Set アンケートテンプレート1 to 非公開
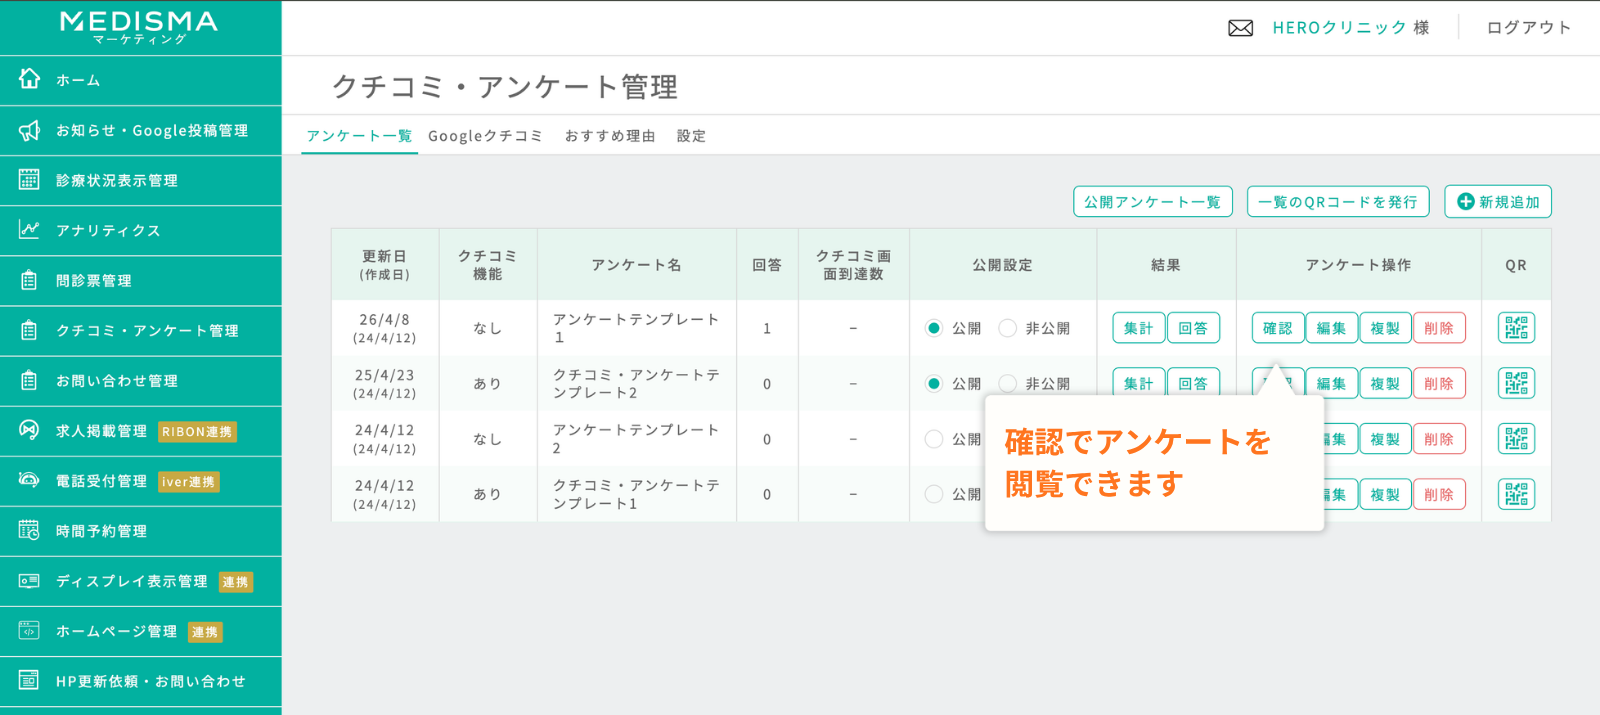Image resolution: width=1600 pixels, height=715 pixels. pos(1008,328)
